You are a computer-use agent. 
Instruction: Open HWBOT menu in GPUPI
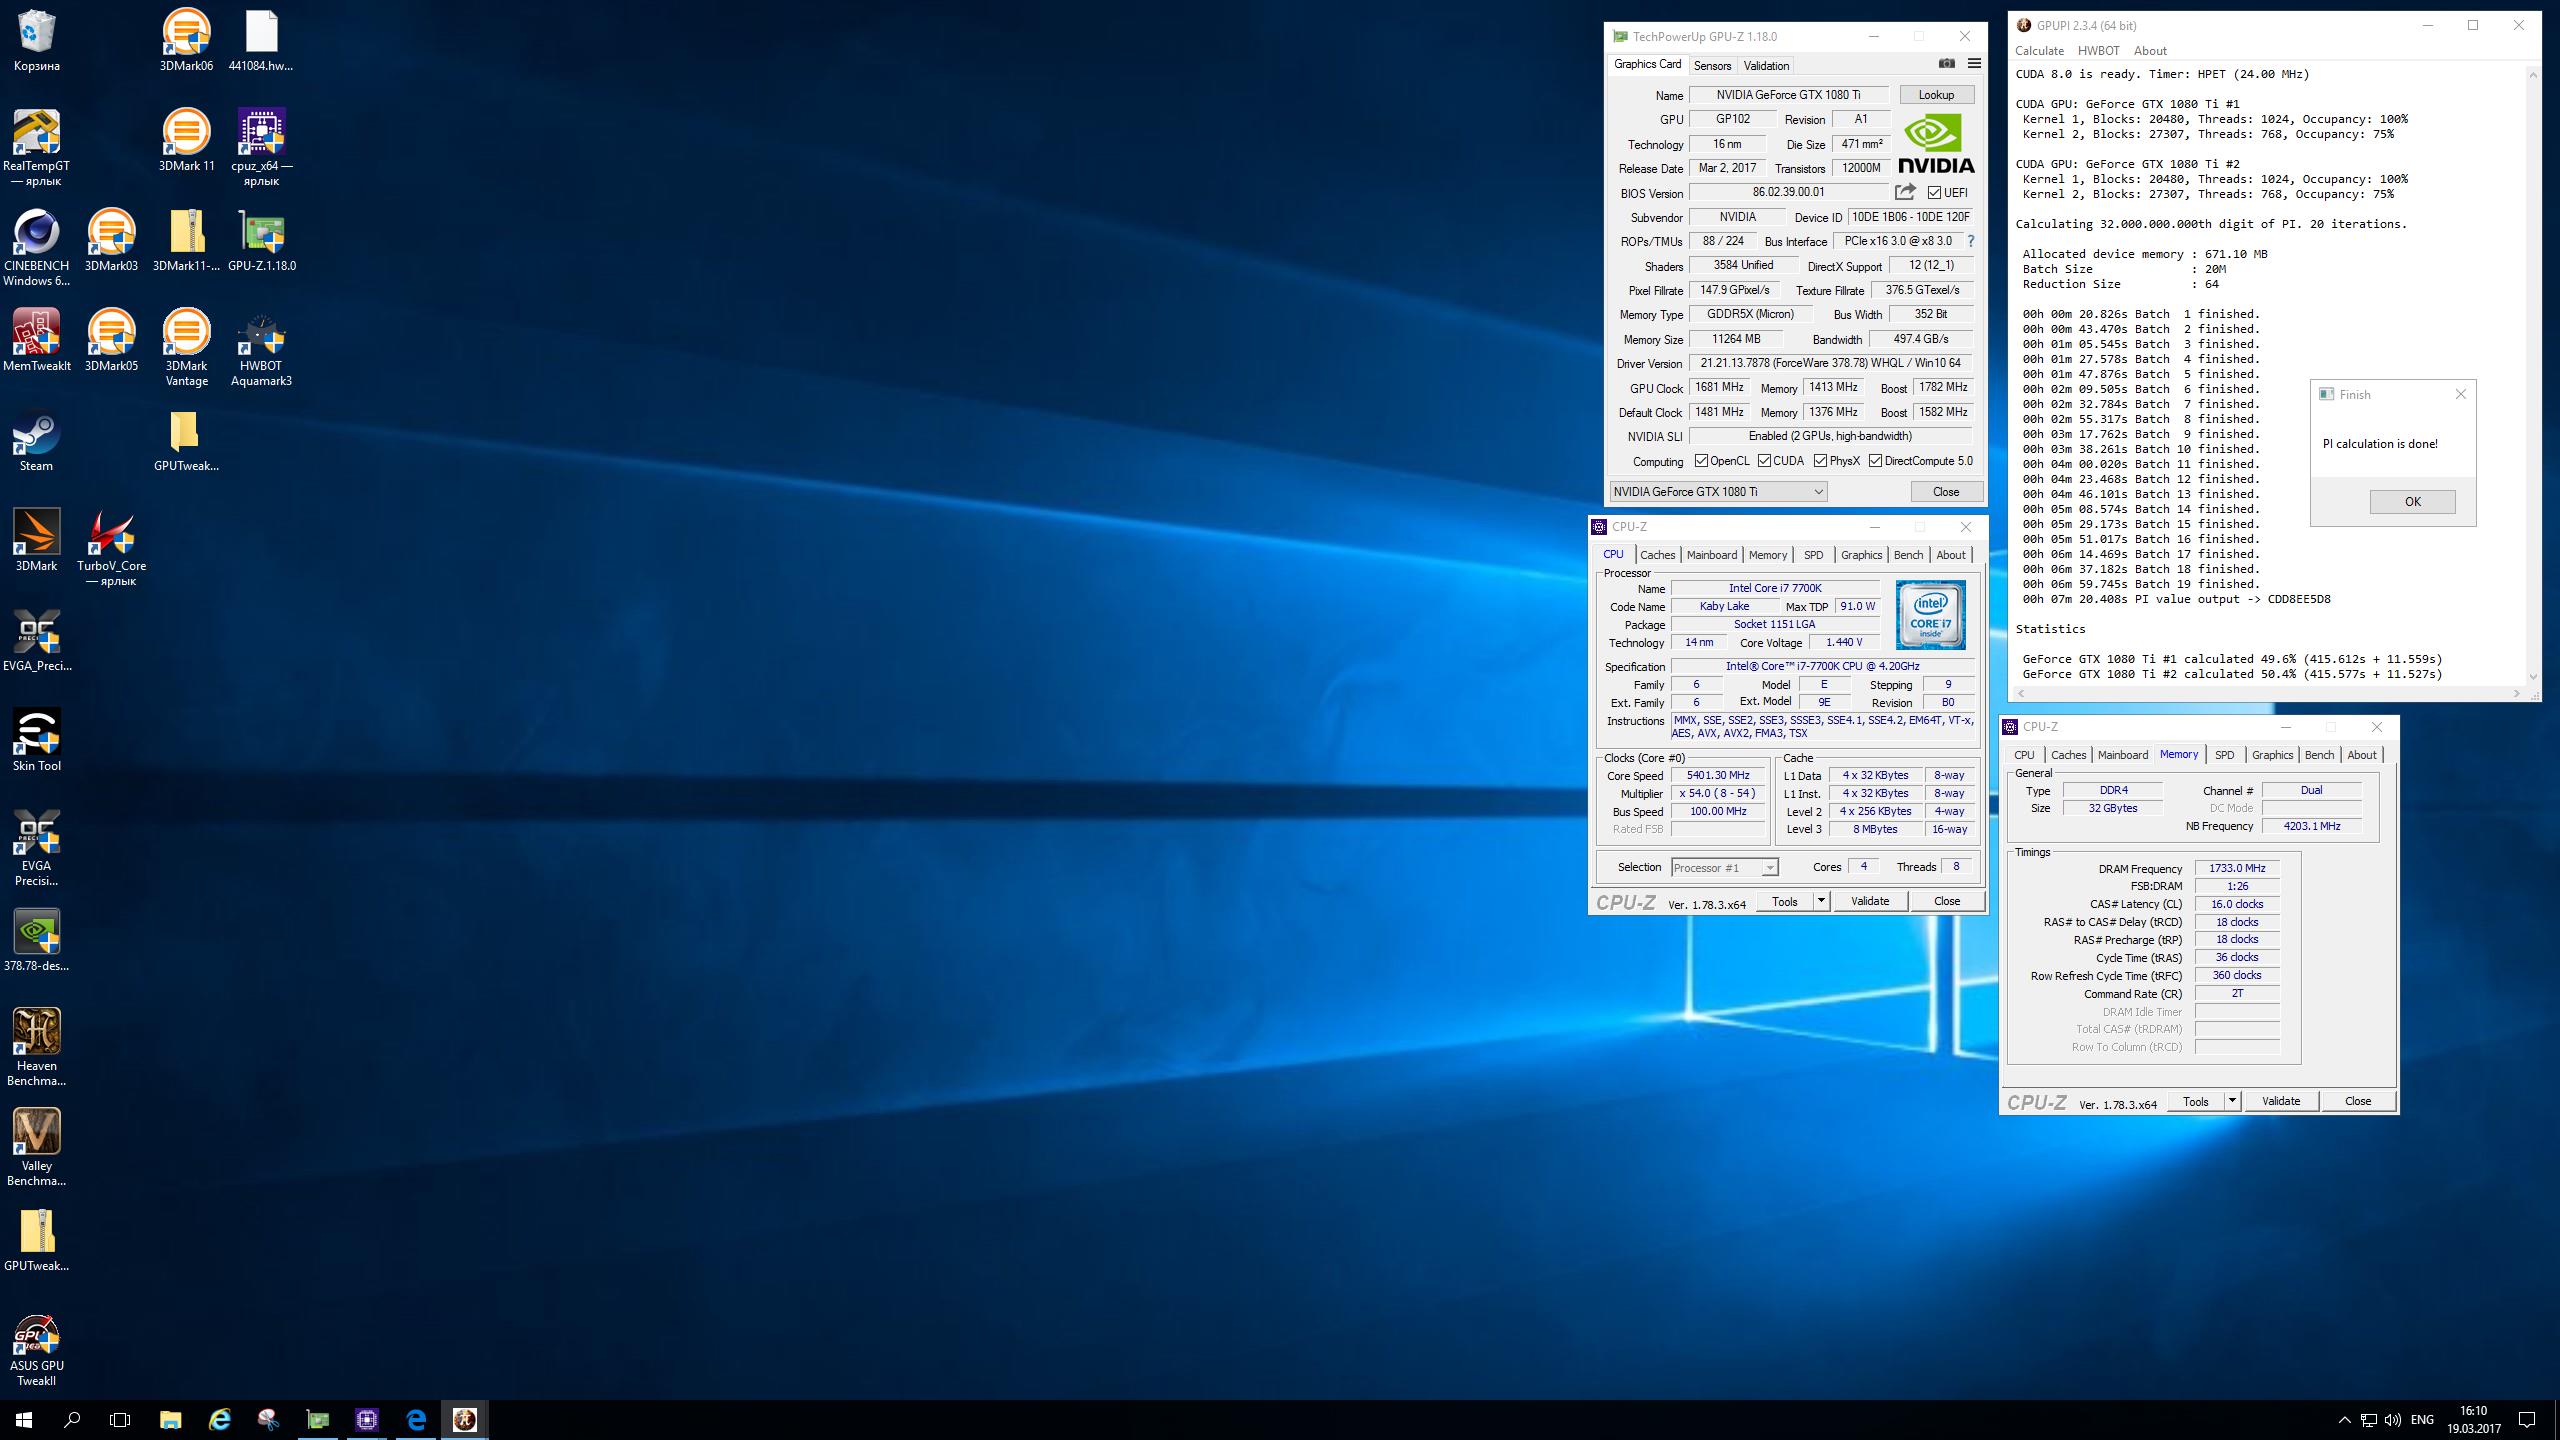point(2098,50)
